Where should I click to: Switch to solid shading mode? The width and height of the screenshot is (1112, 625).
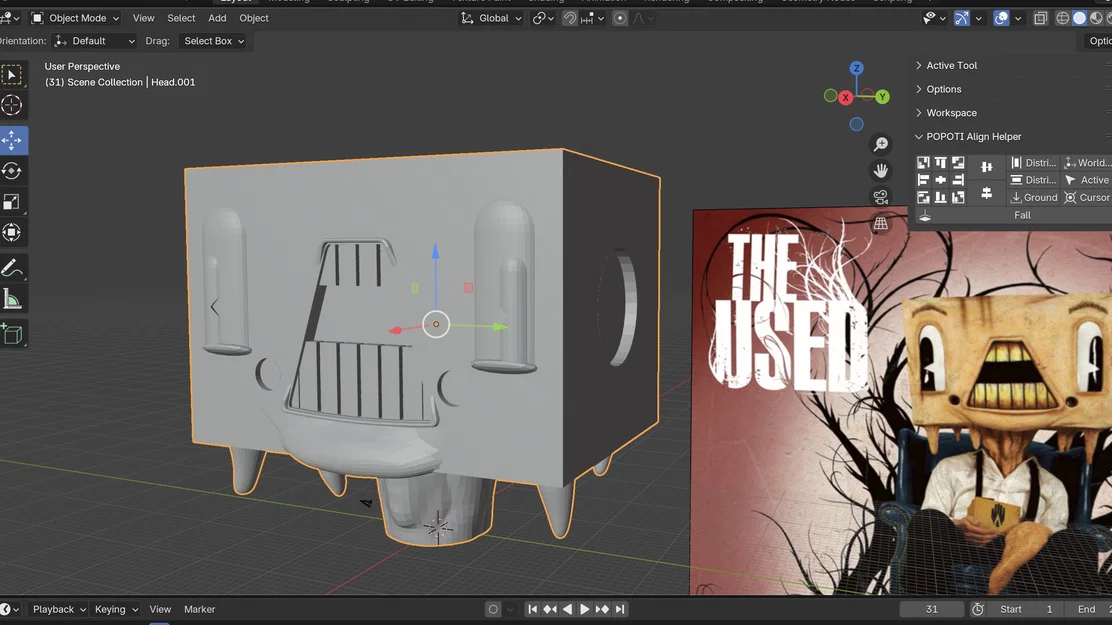click(1079, 18)
